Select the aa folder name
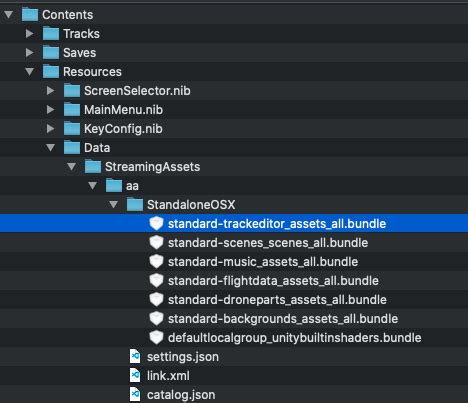Screen dimensions: 468x403 (132, 186)
